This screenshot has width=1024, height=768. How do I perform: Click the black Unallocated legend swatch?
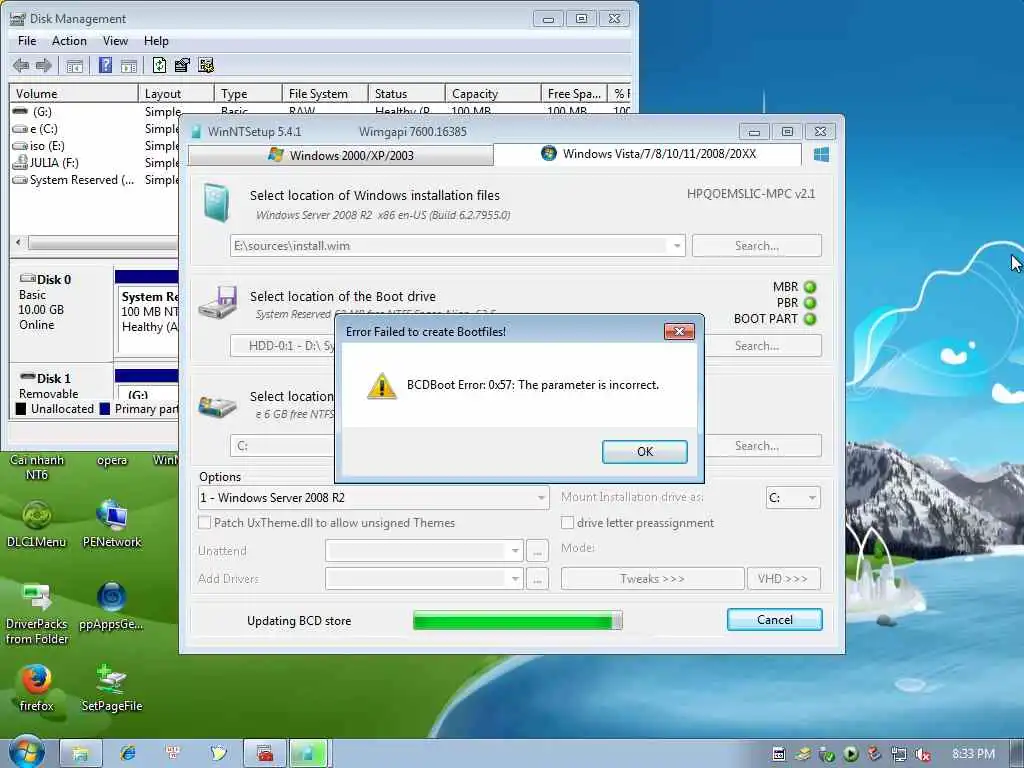click(21, 409)
